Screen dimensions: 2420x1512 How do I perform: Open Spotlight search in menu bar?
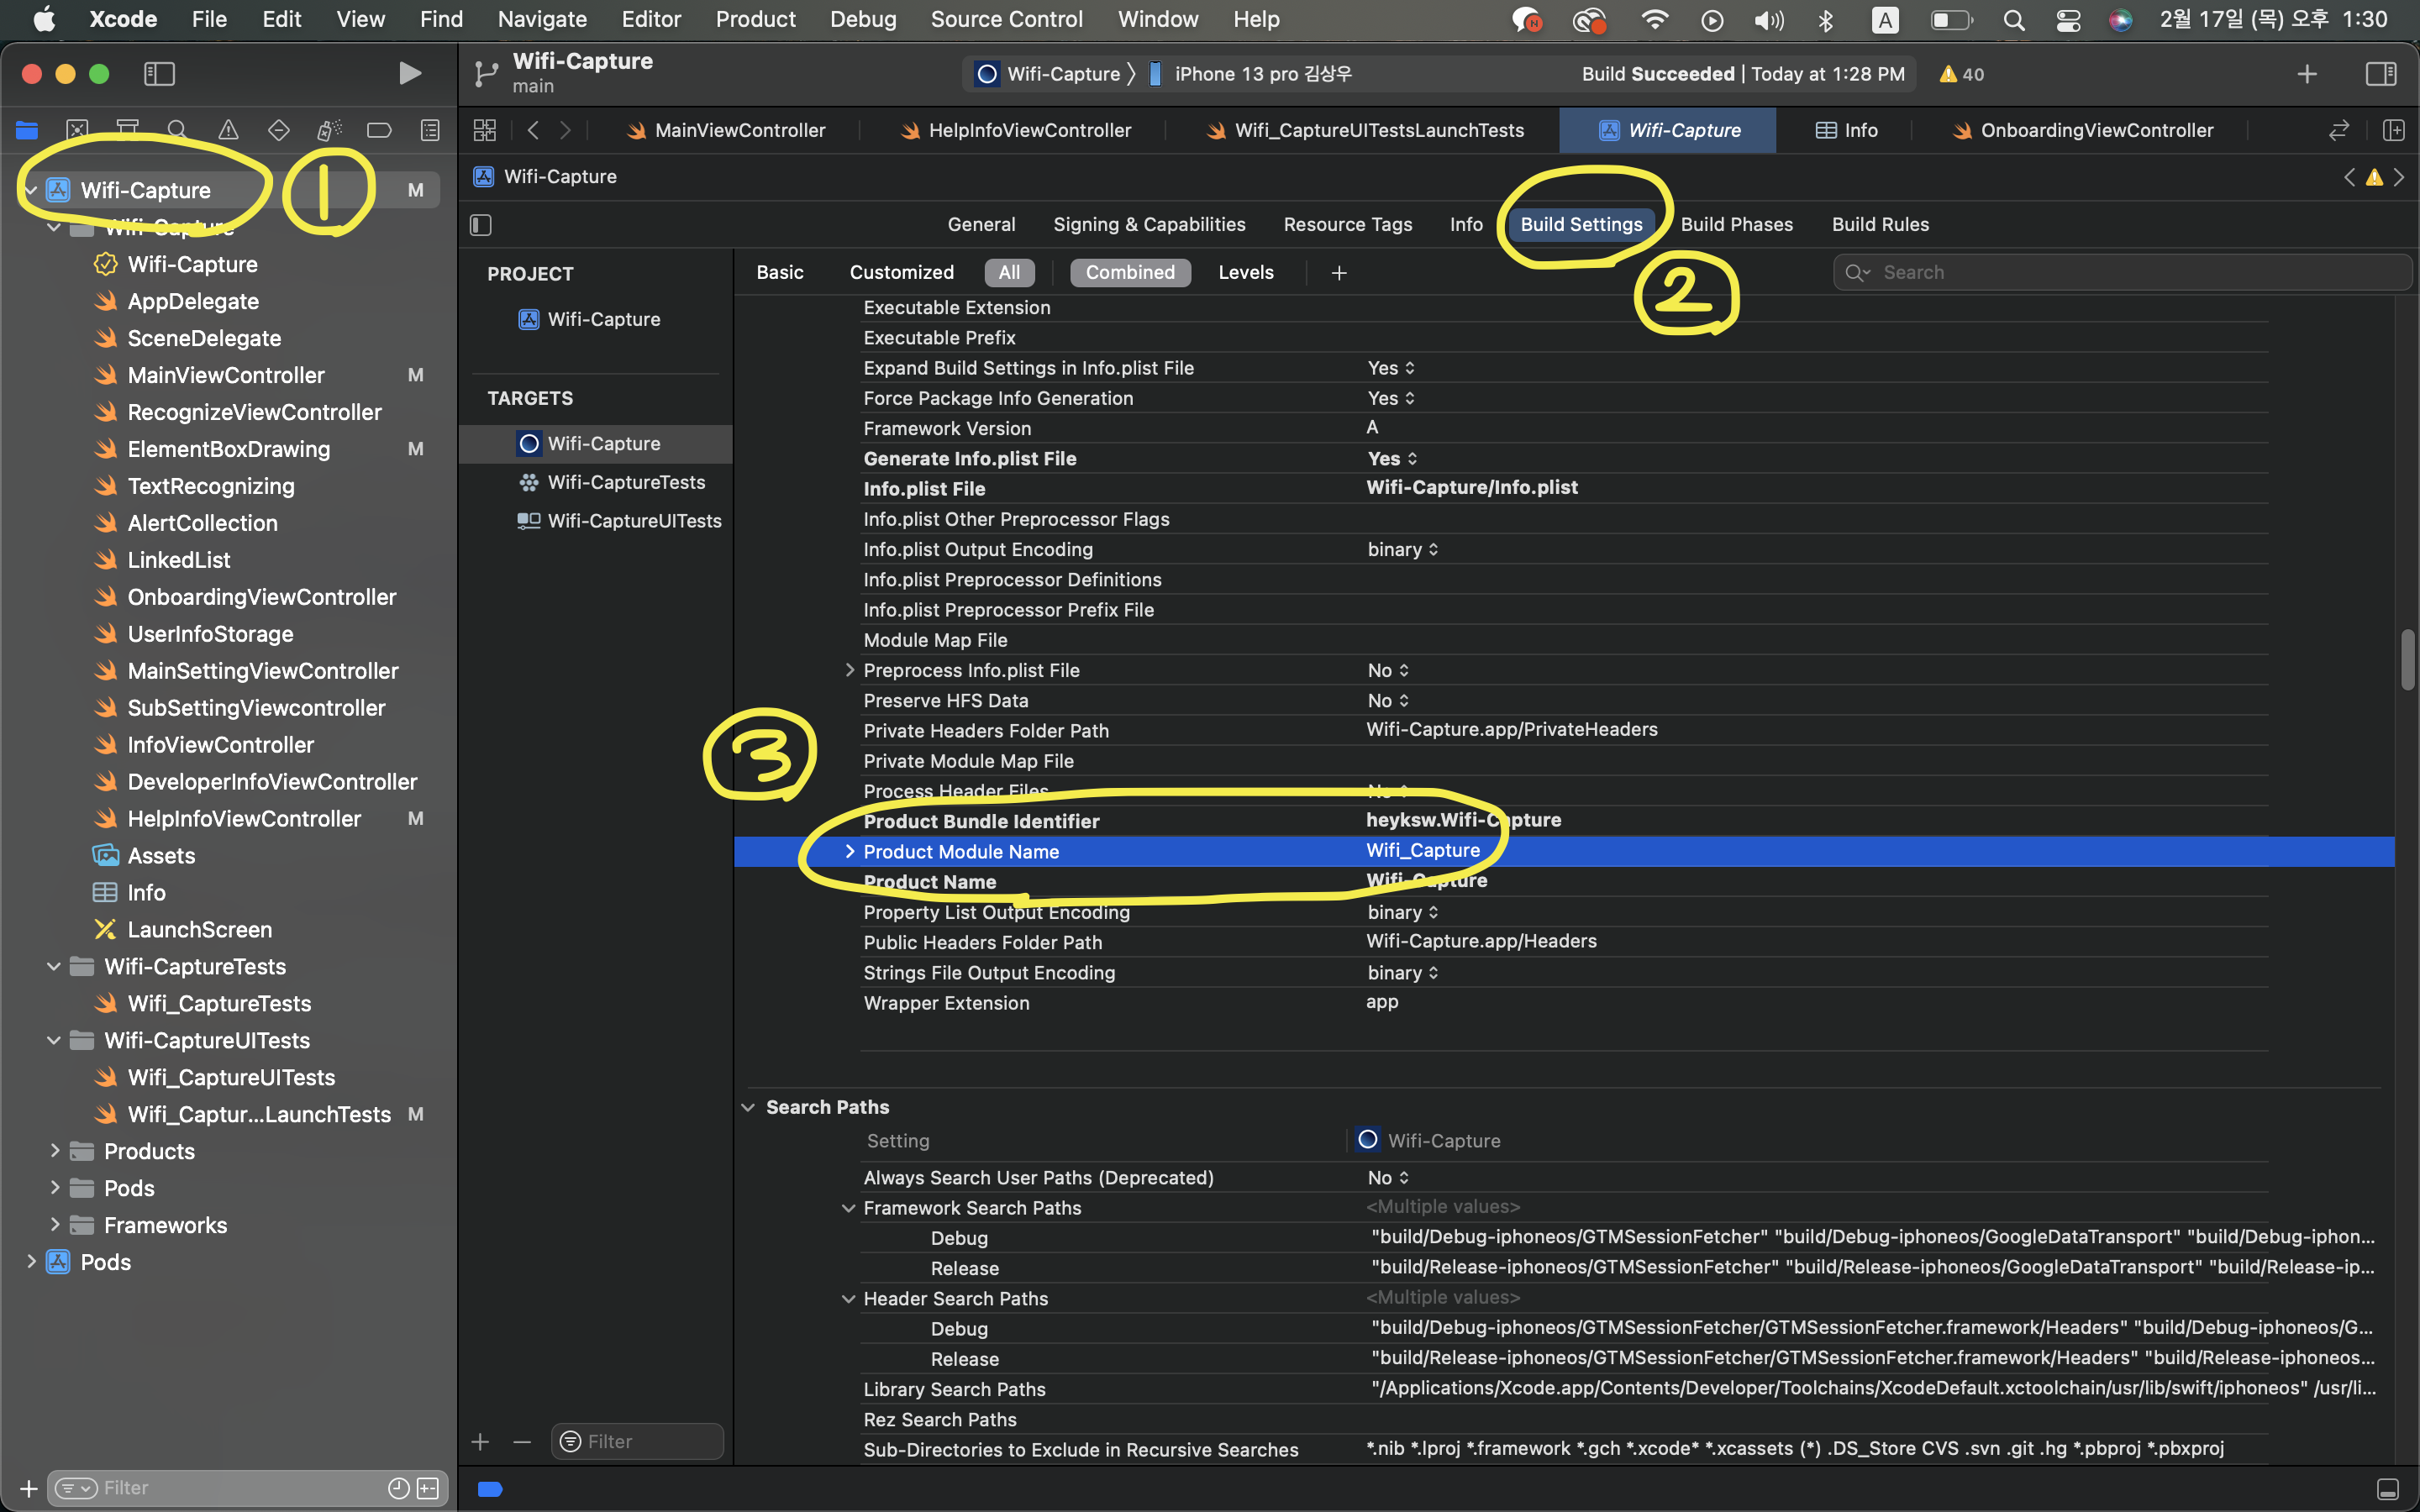click(2014, 19)
